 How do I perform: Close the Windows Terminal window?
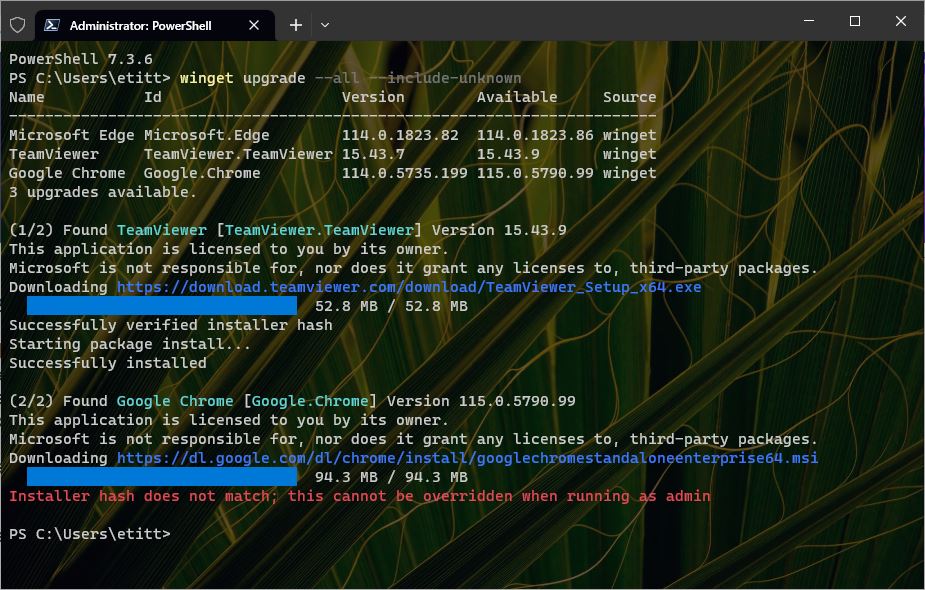900,22
